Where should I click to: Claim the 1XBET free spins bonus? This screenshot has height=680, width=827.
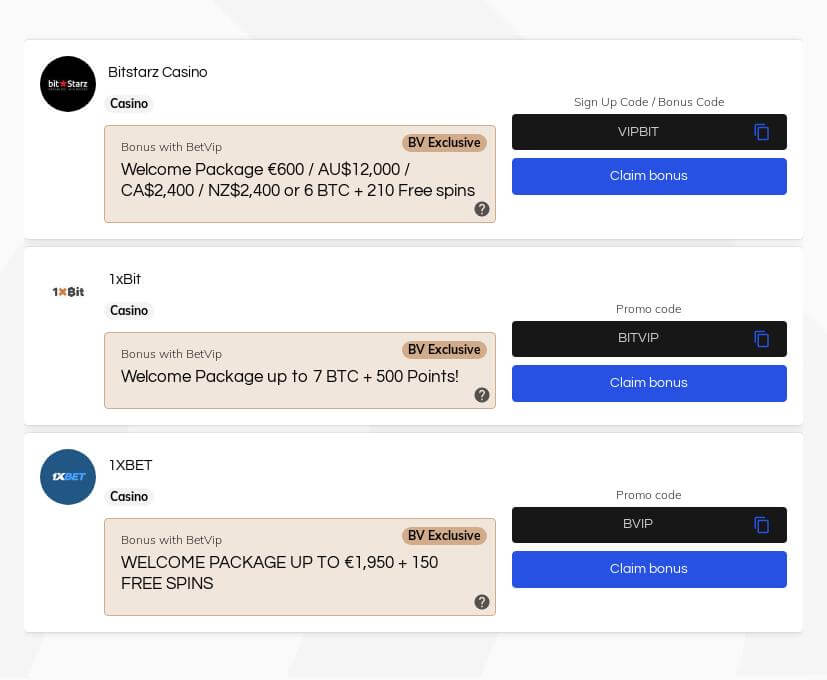coord(649,569)
